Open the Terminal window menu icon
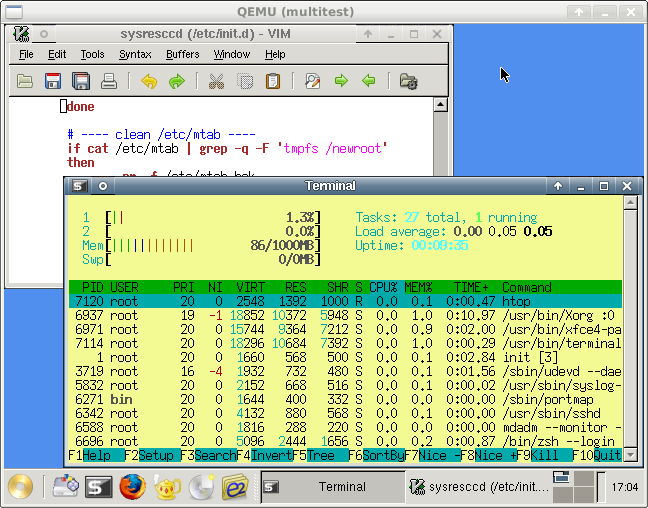648x508 pixels. click(78, 186)
